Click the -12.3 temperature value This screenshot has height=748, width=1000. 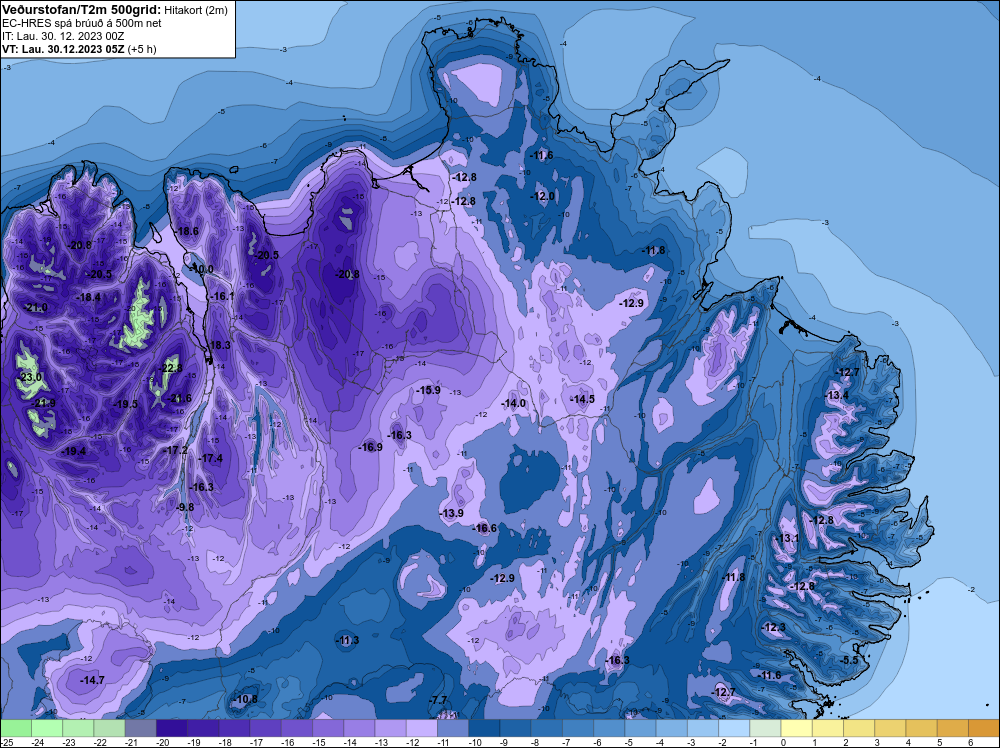click(x=774, y=627)
